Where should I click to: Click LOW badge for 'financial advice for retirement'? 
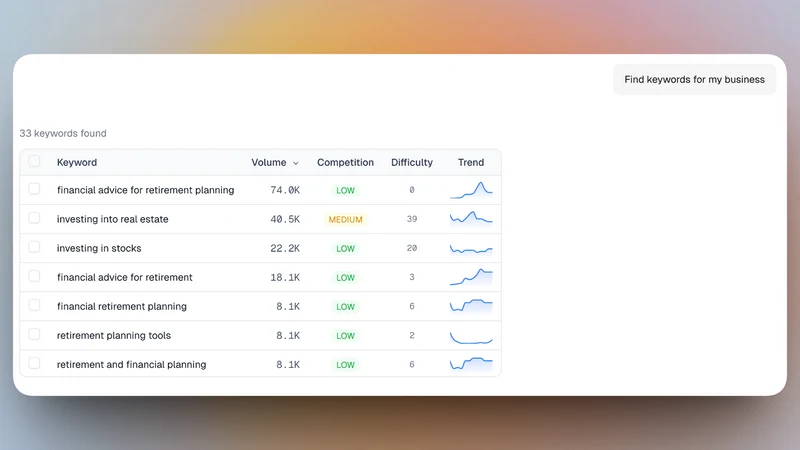345,278
